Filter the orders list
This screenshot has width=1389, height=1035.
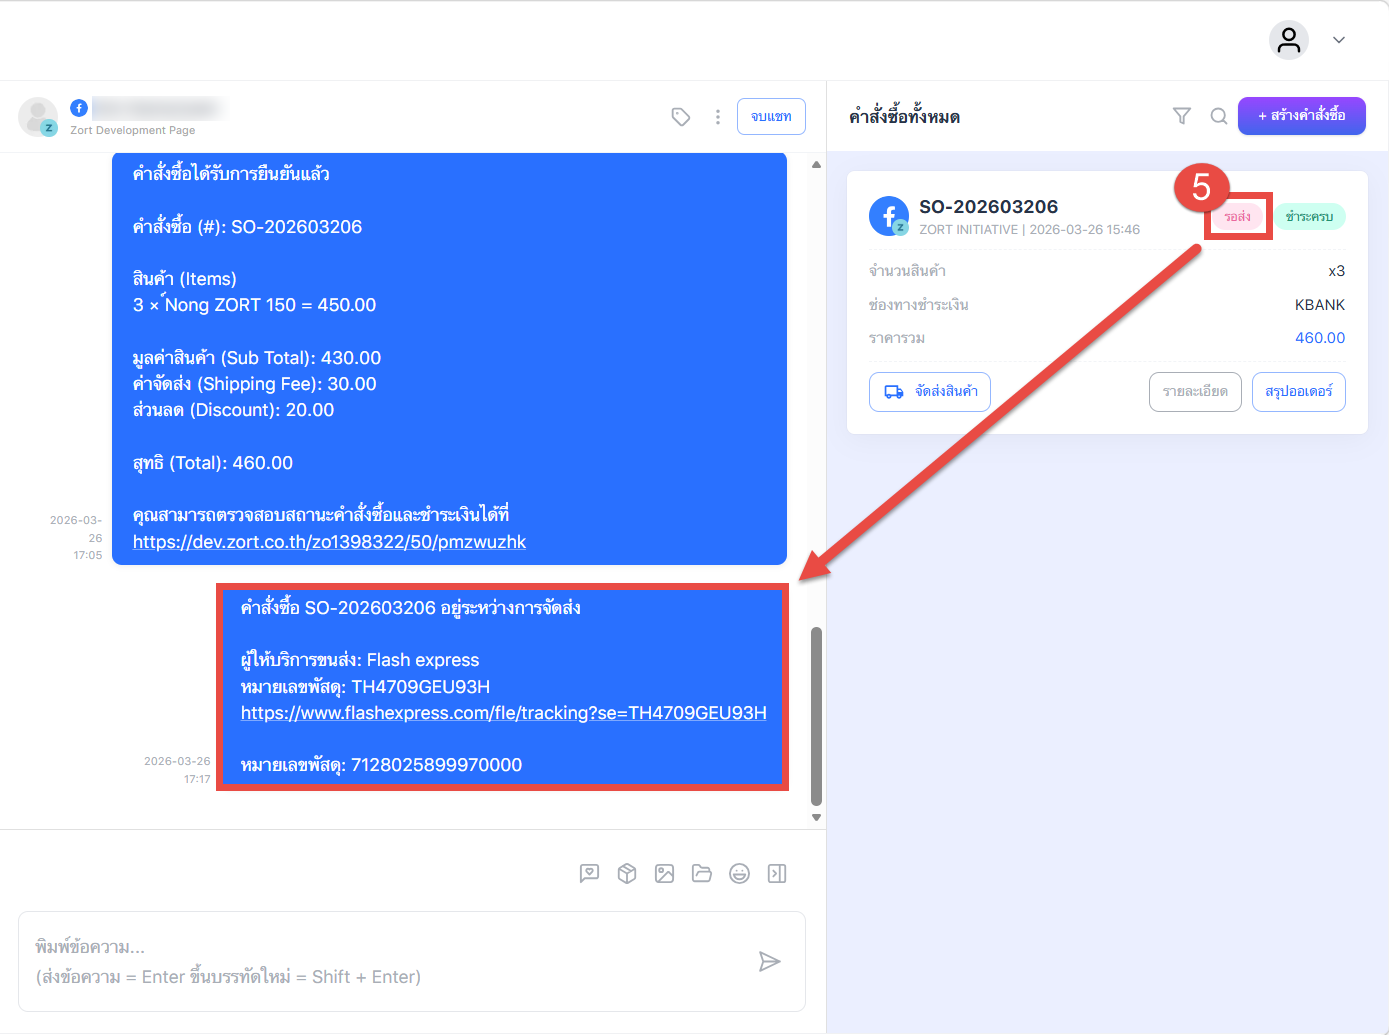pos(1181,116)
